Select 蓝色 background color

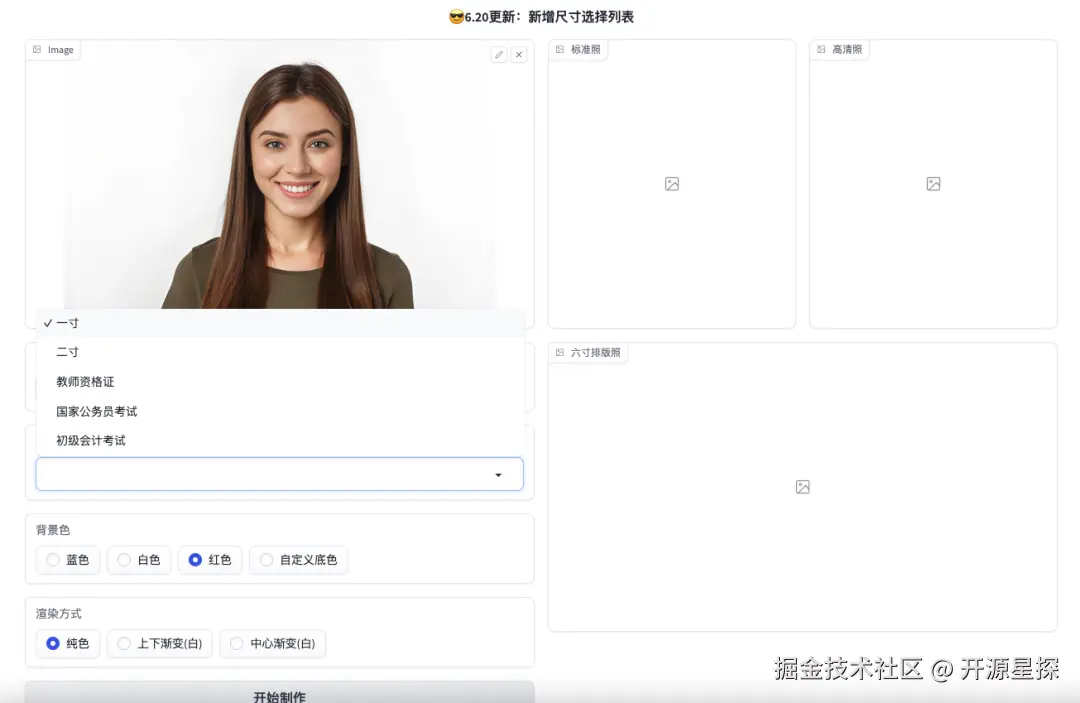point(68,560)
